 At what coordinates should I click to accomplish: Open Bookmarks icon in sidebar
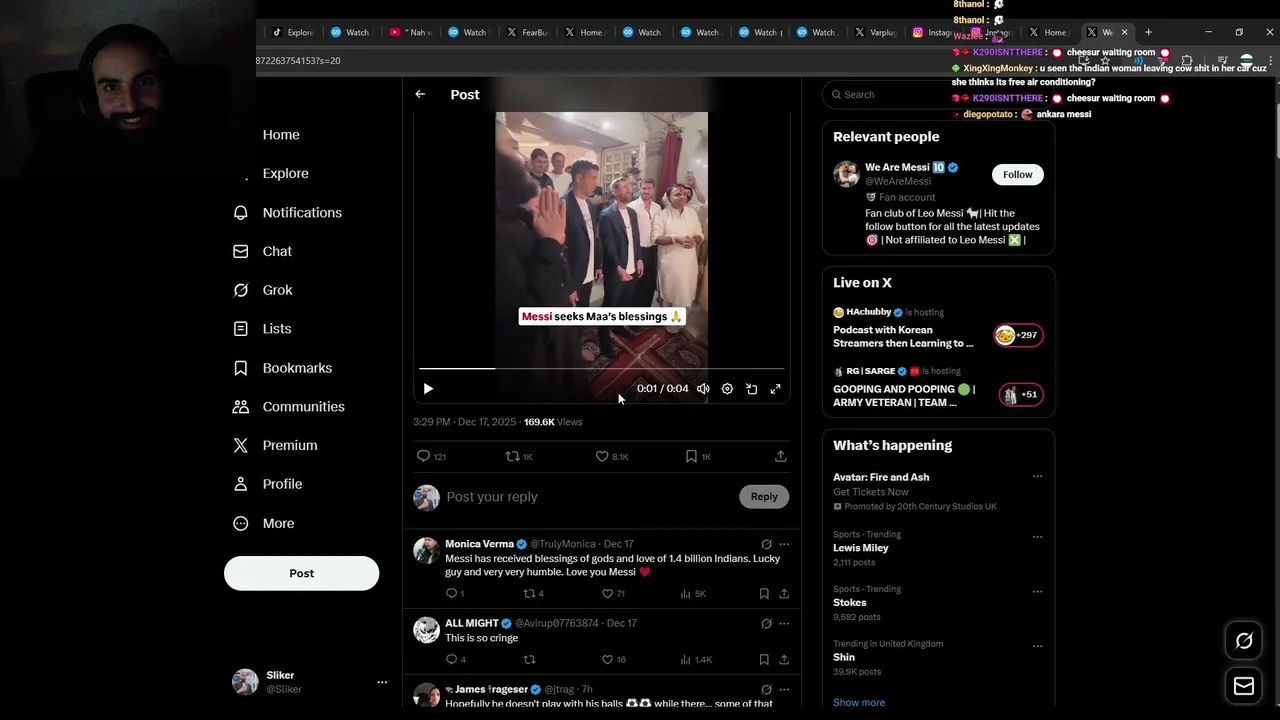click(x=240, y=368)
